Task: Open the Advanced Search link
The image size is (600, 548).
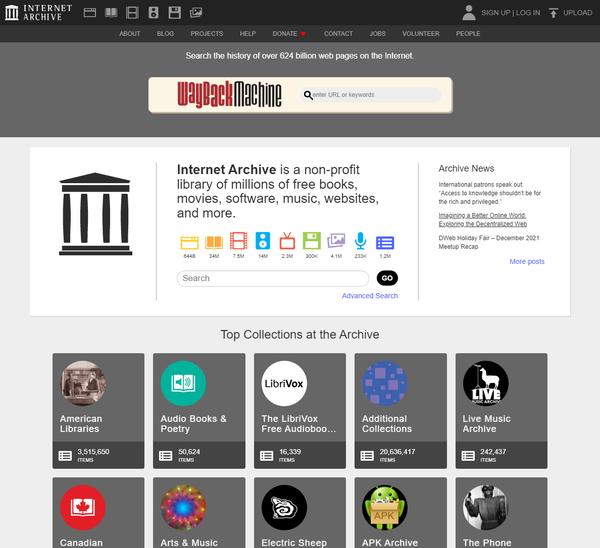Action: pyautogui.click(x=370, y=295)
